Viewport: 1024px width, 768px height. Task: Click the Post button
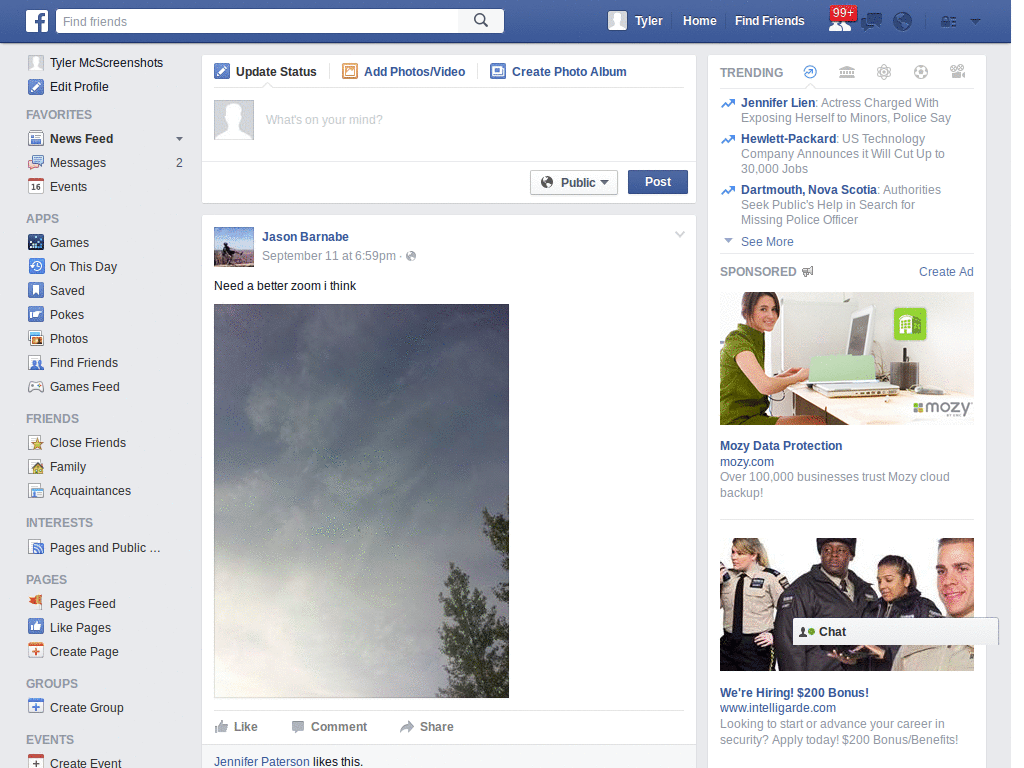coord(658,182)
